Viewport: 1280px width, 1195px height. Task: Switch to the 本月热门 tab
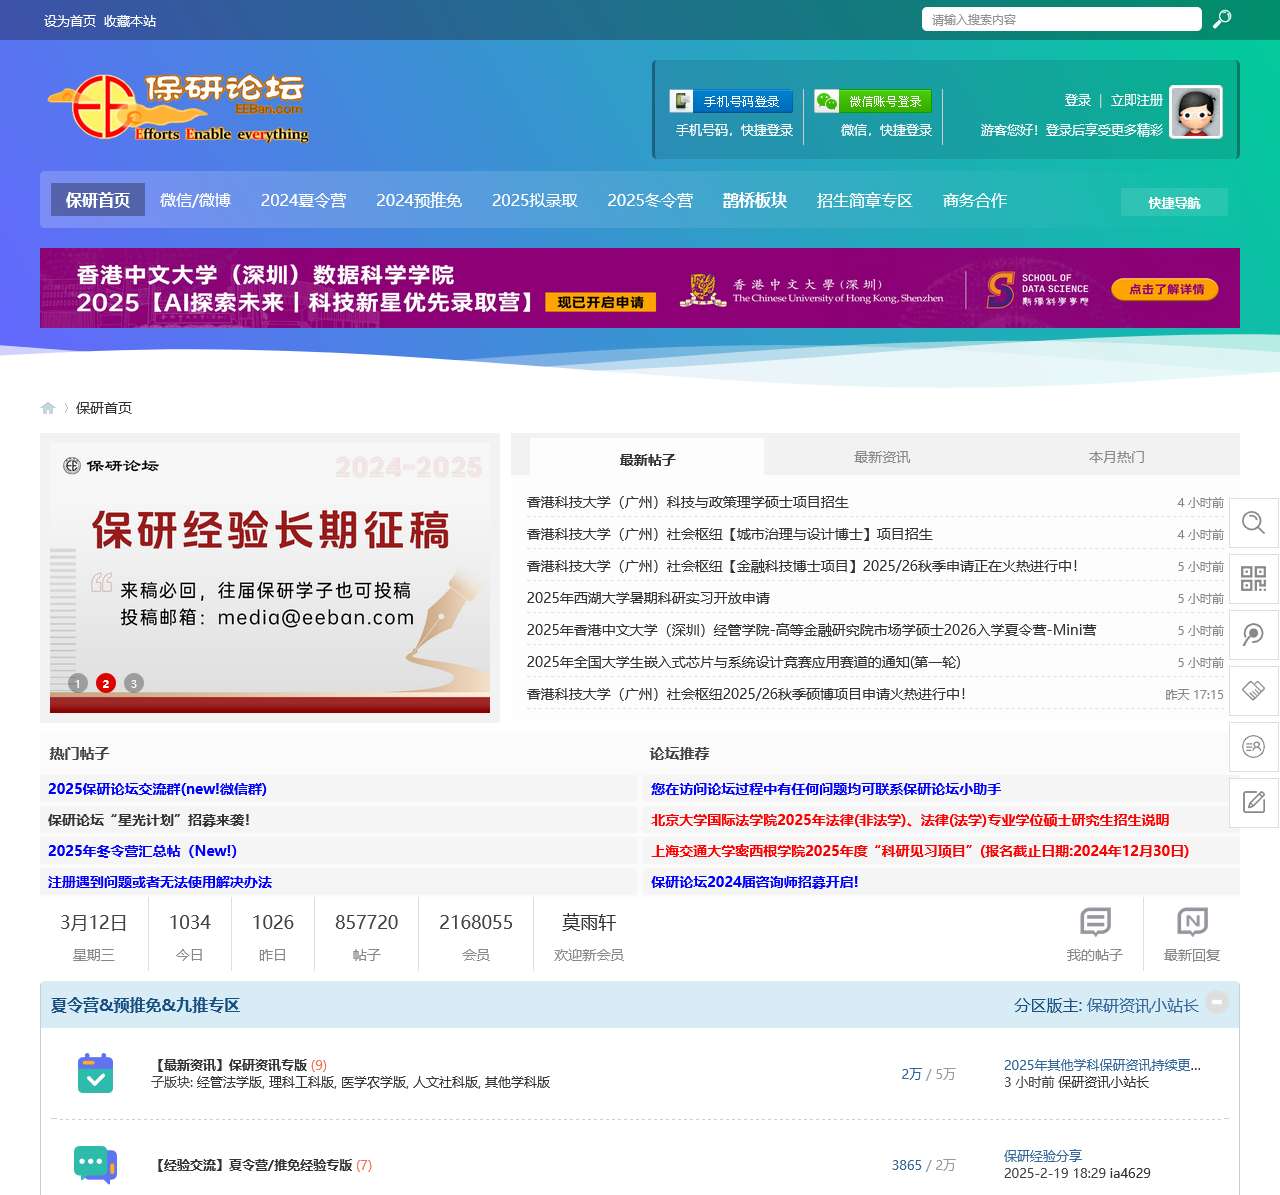pyautogui.click(x=1117, y=457)
